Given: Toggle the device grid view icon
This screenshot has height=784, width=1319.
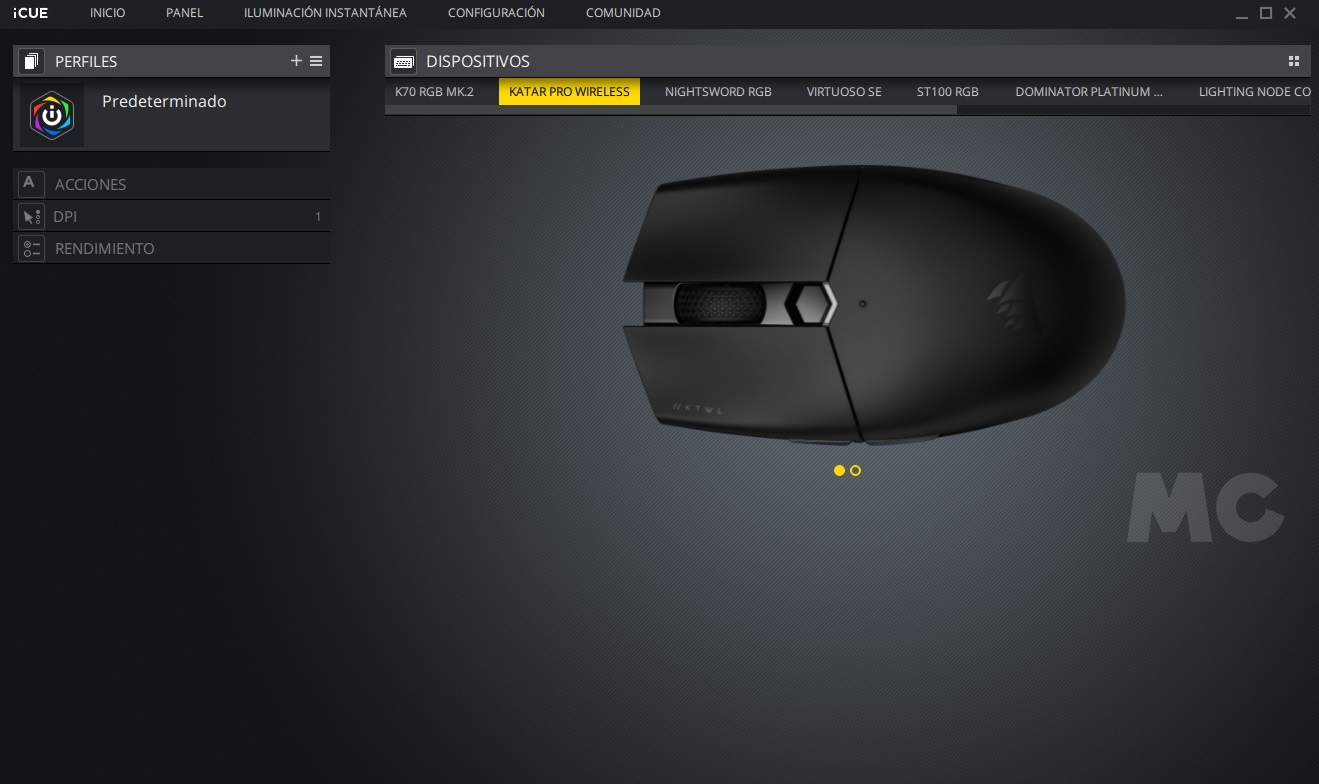Looking at the screenshot, I should coord(1294,61).
